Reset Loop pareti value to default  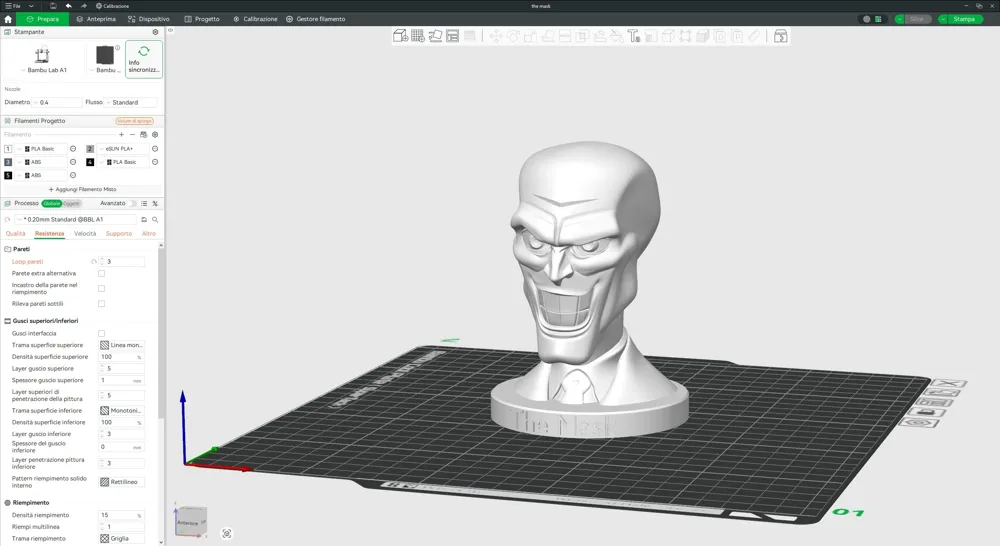tap(94, 262)
